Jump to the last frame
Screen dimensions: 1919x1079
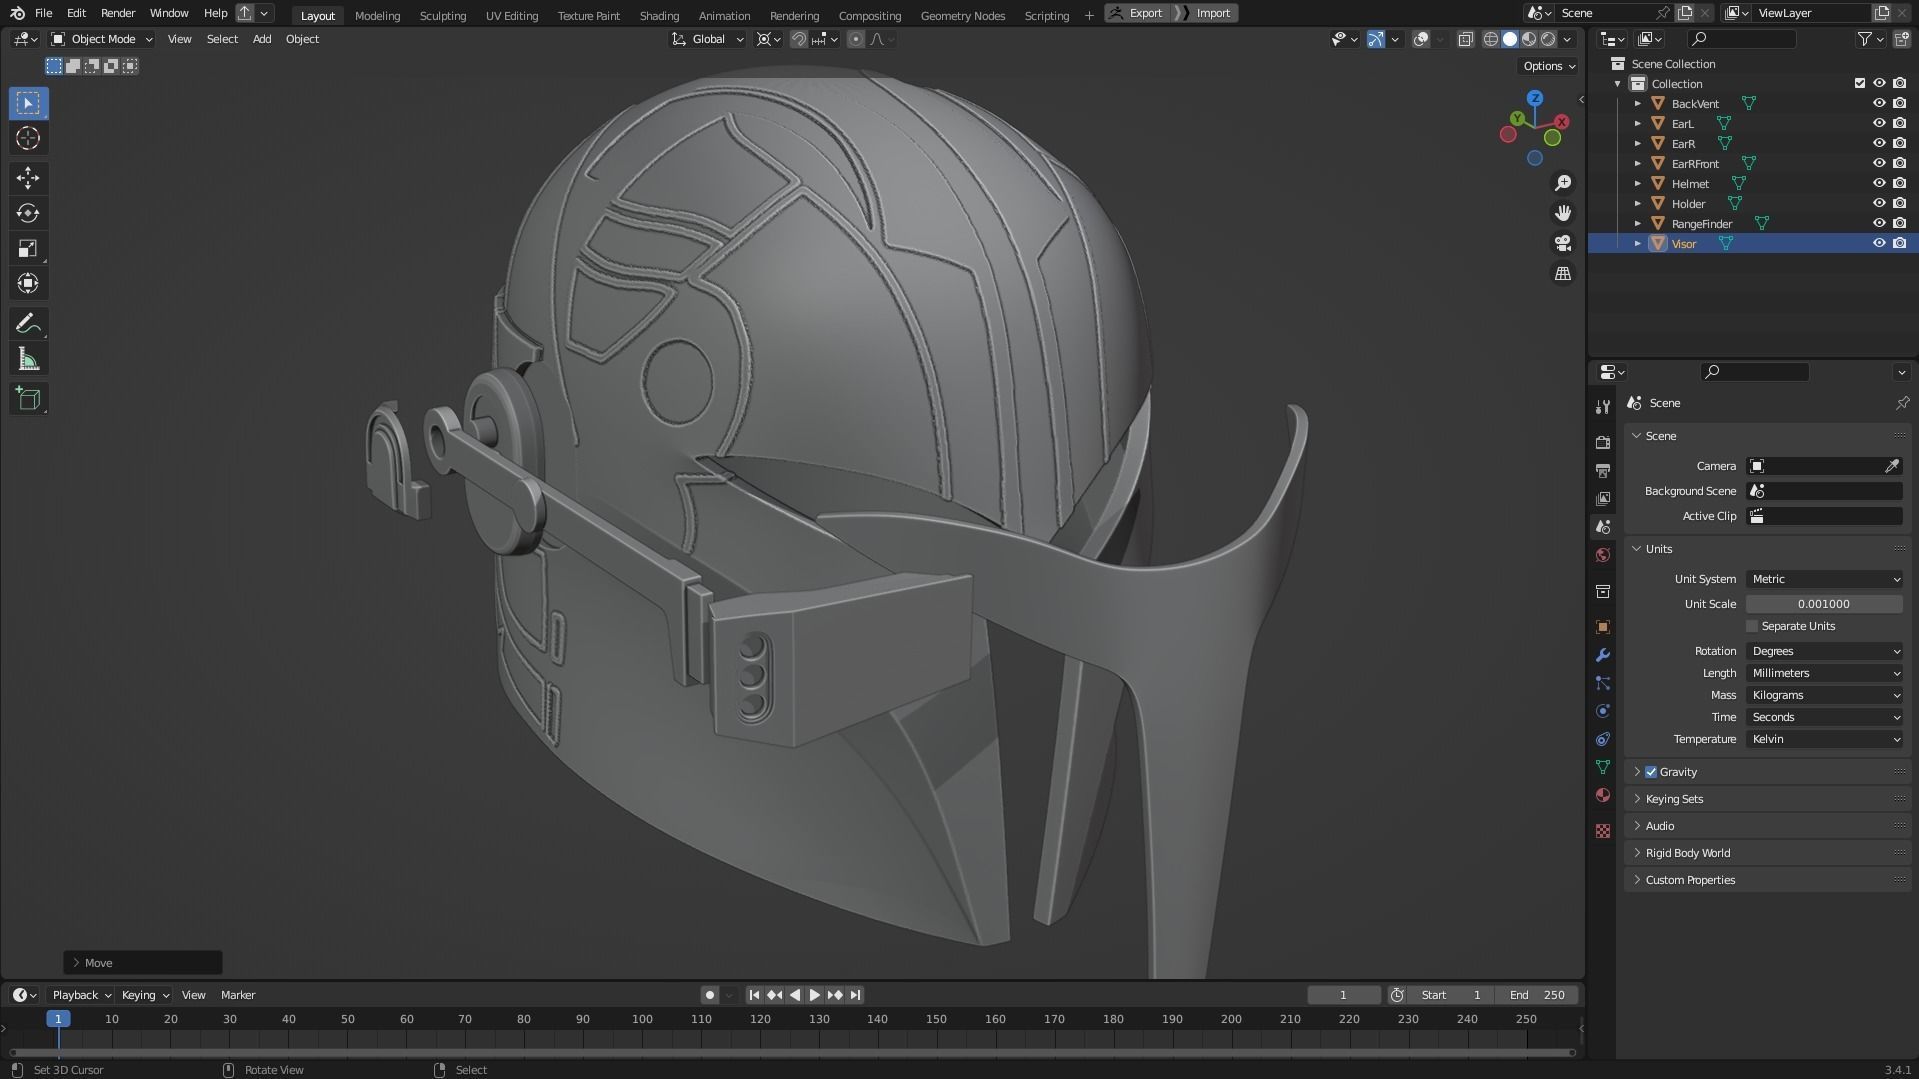coord(855,995)
